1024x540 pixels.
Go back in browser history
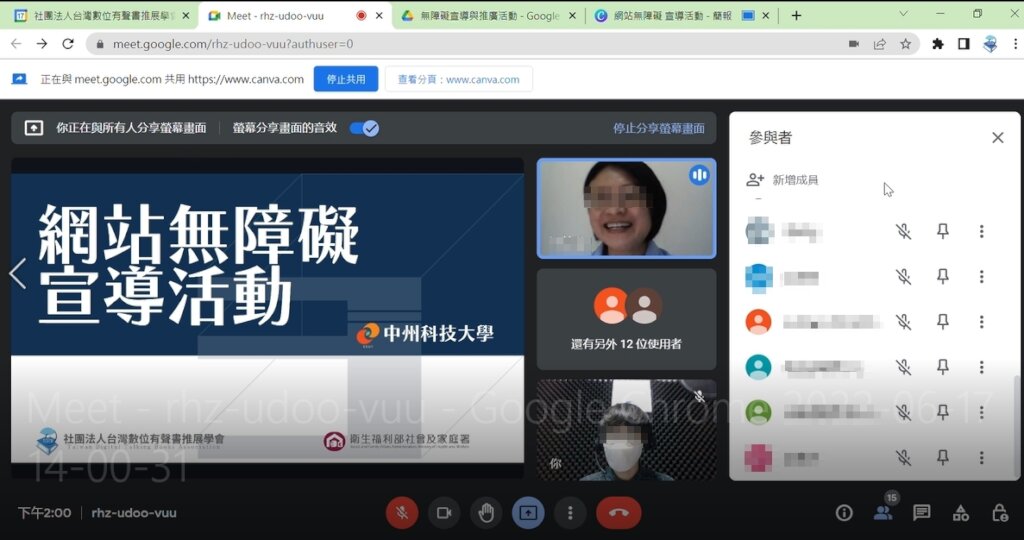coord(16,44)
